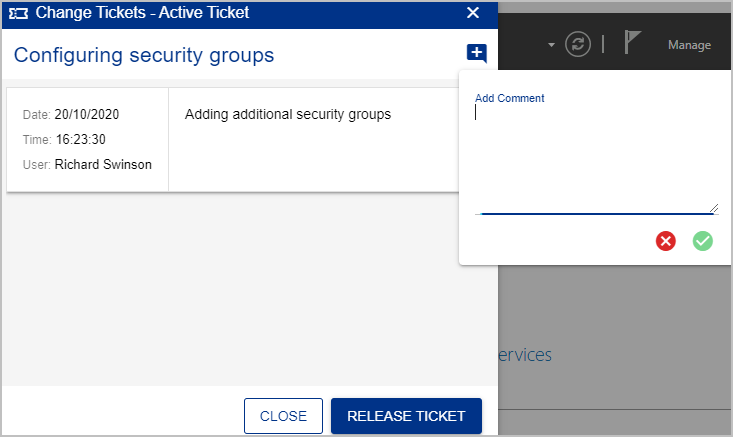Click the refresh icon in Server Manager
The image size is (733, 437).
578,44
